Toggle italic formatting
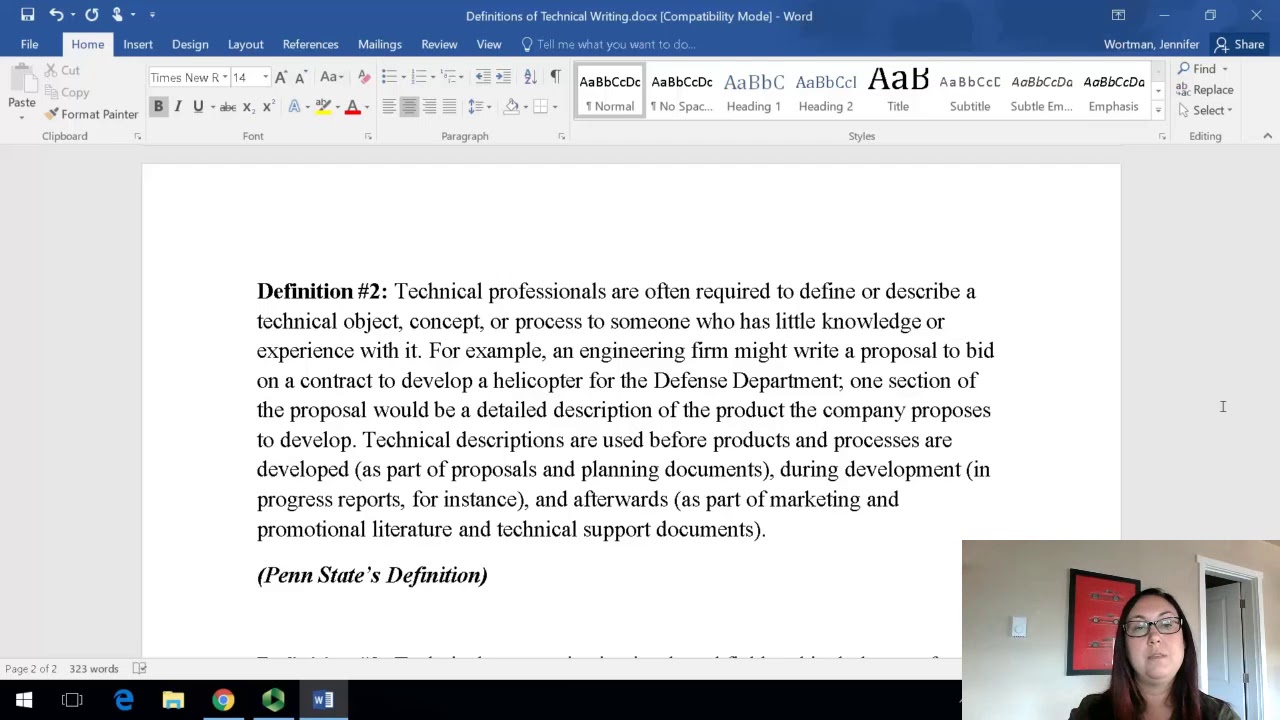Image resolution: width=1280 pixels, height=720 pixels. [178, 107]
